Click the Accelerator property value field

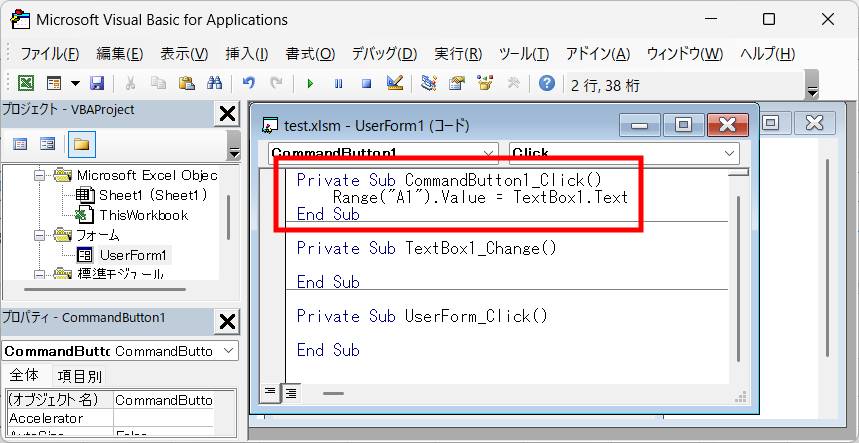(163, 418)
